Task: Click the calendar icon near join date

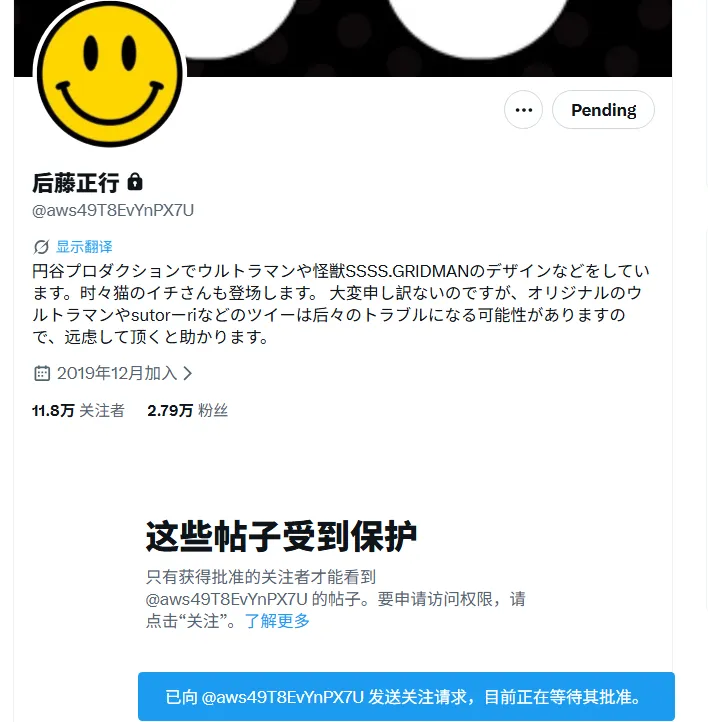Action: coord(42,373)
